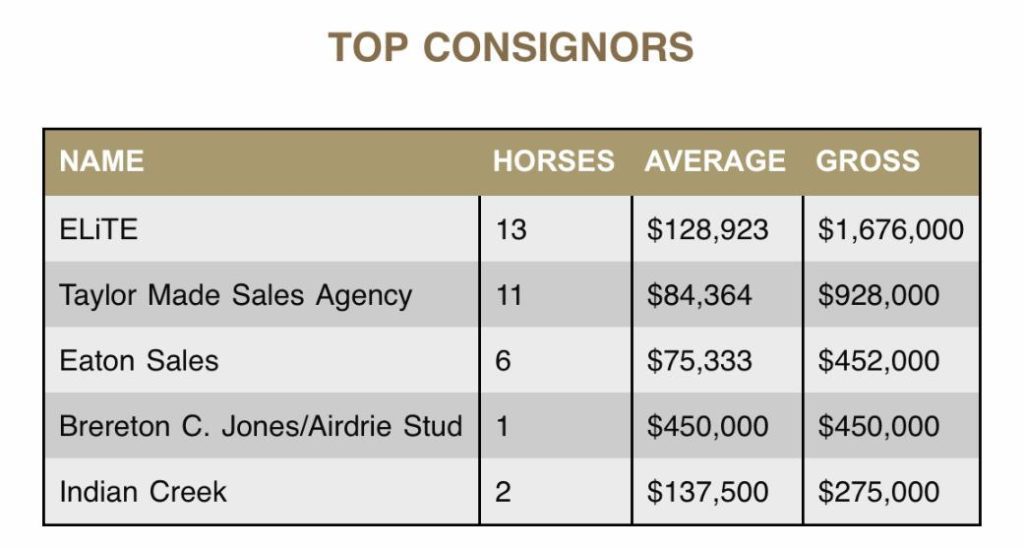Select the $137,500 average cell
The height and width of the screenshot is (548, 1024).
717,491
